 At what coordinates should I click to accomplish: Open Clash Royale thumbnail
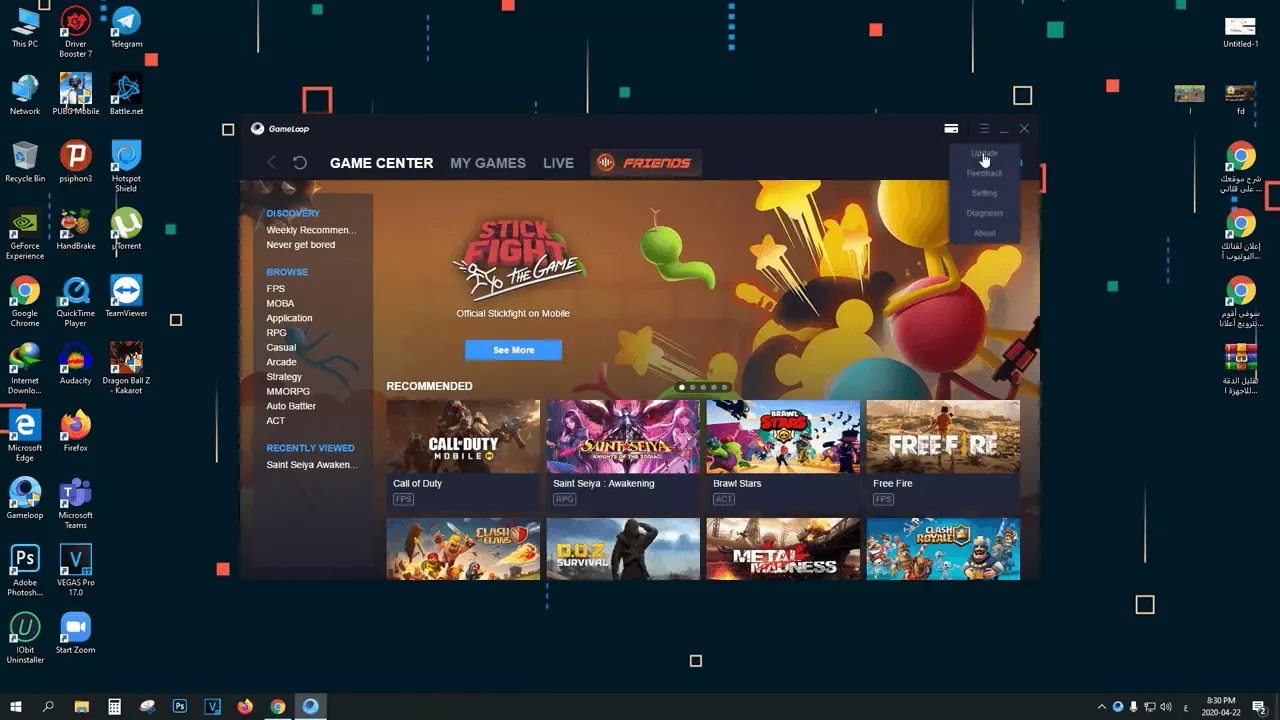point(943,548)
